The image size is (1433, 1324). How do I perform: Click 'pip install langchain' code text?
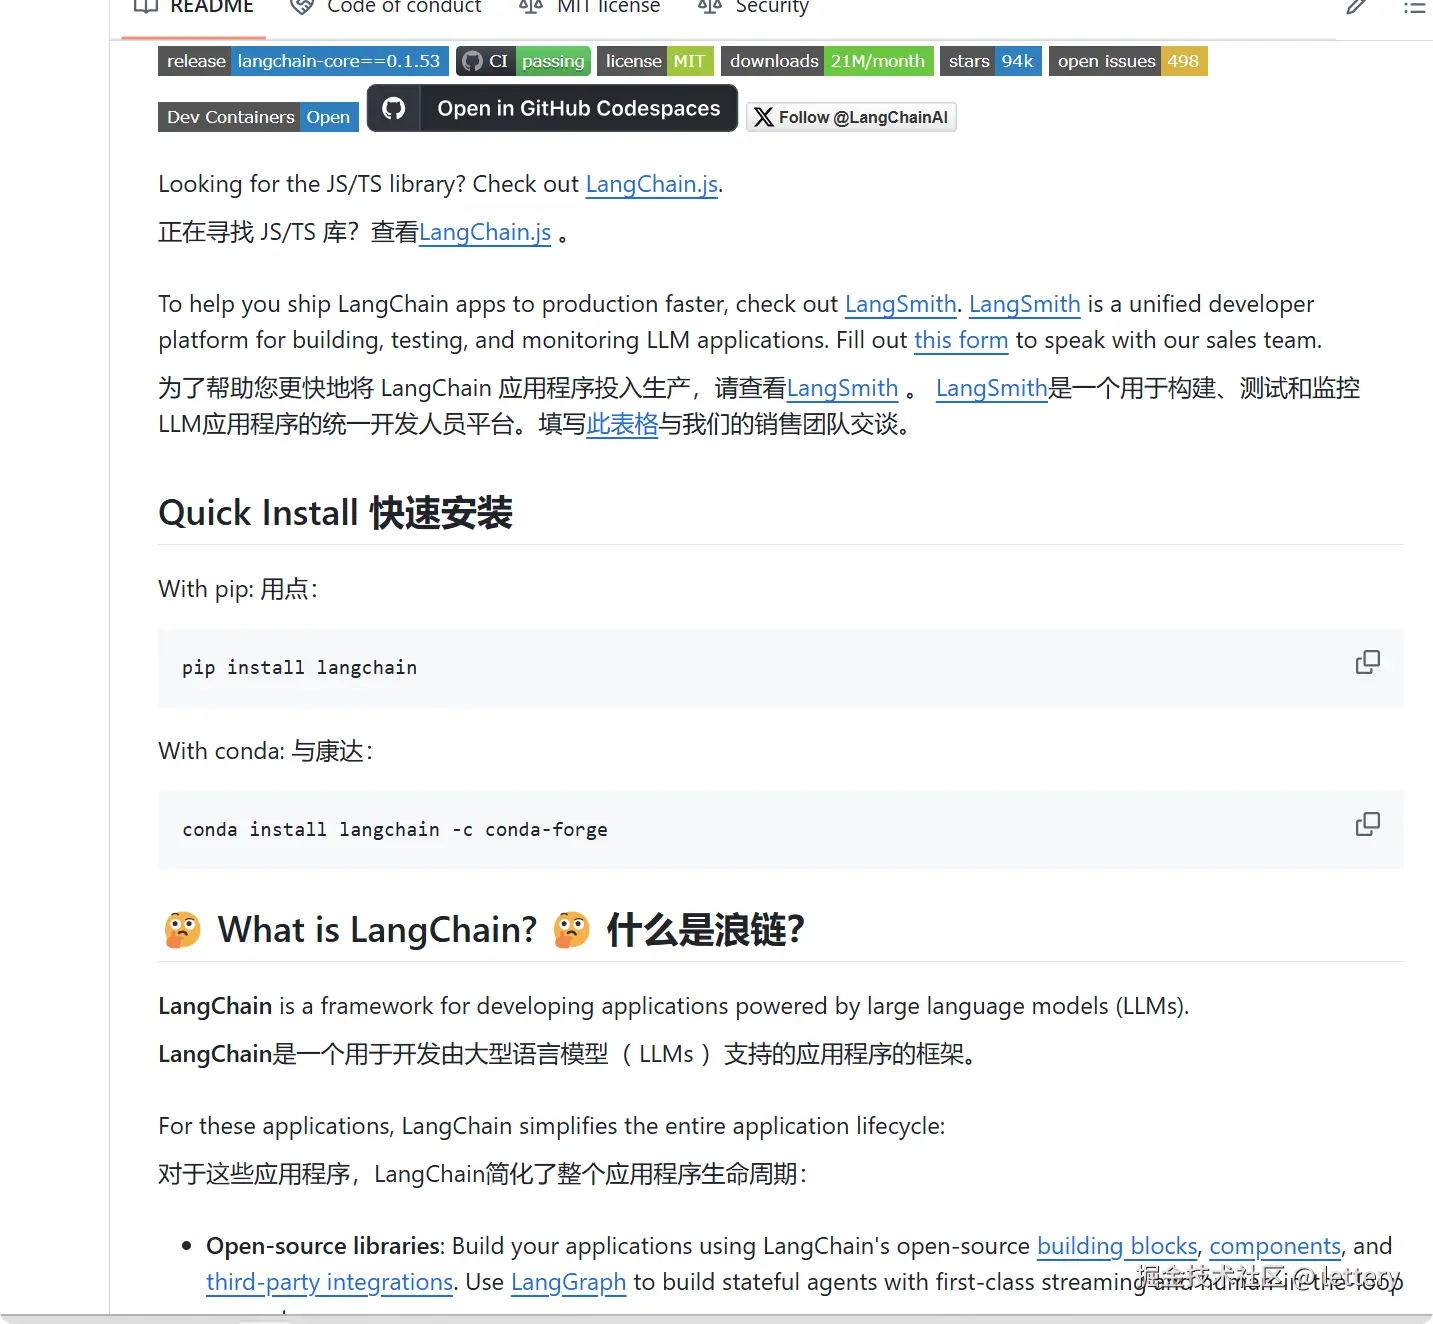click(x=299, y=668)
